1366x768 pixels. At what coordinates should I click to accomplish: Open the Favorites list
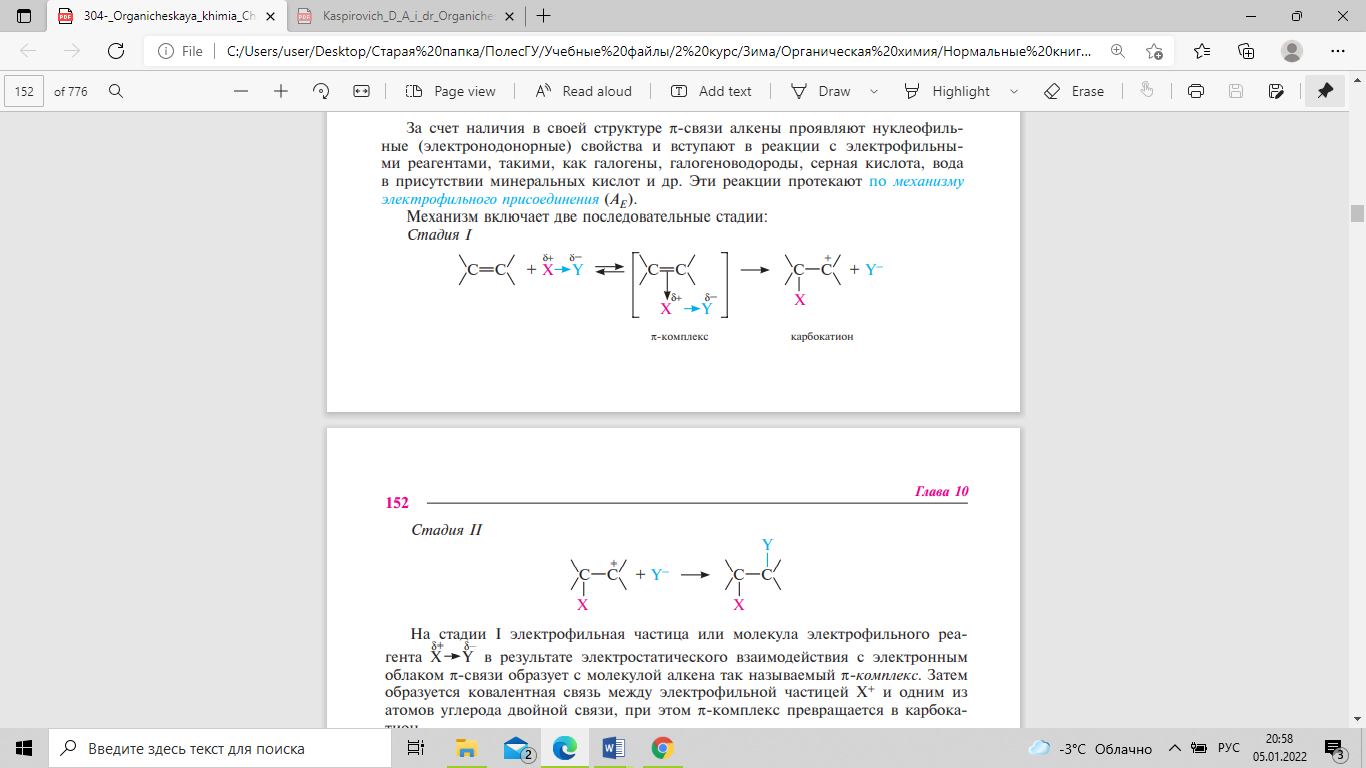(1201, 51)
